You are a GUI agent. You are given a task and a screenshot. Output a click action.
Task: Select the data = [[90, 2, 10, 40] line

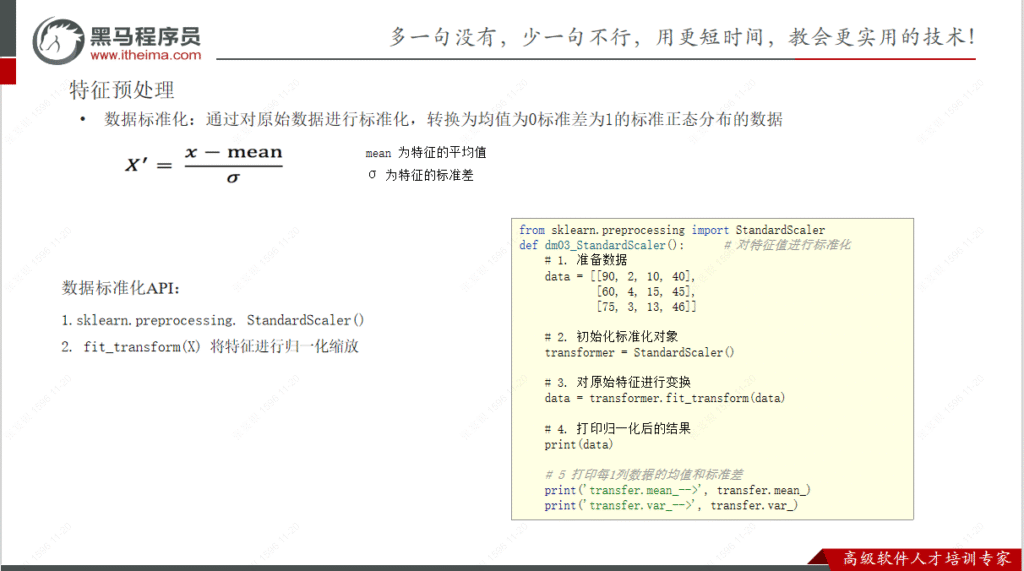[x=620, y=276]
